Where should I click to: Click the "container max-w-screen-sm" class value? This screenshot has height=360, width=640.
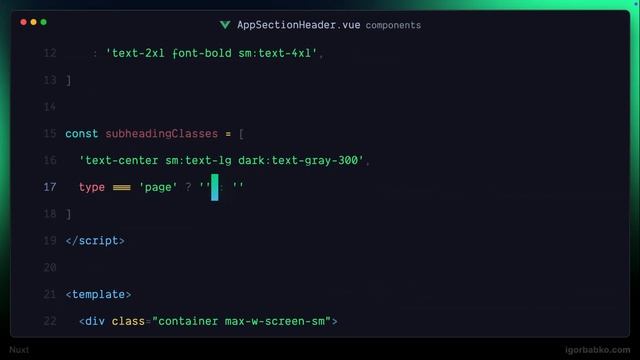241,321
